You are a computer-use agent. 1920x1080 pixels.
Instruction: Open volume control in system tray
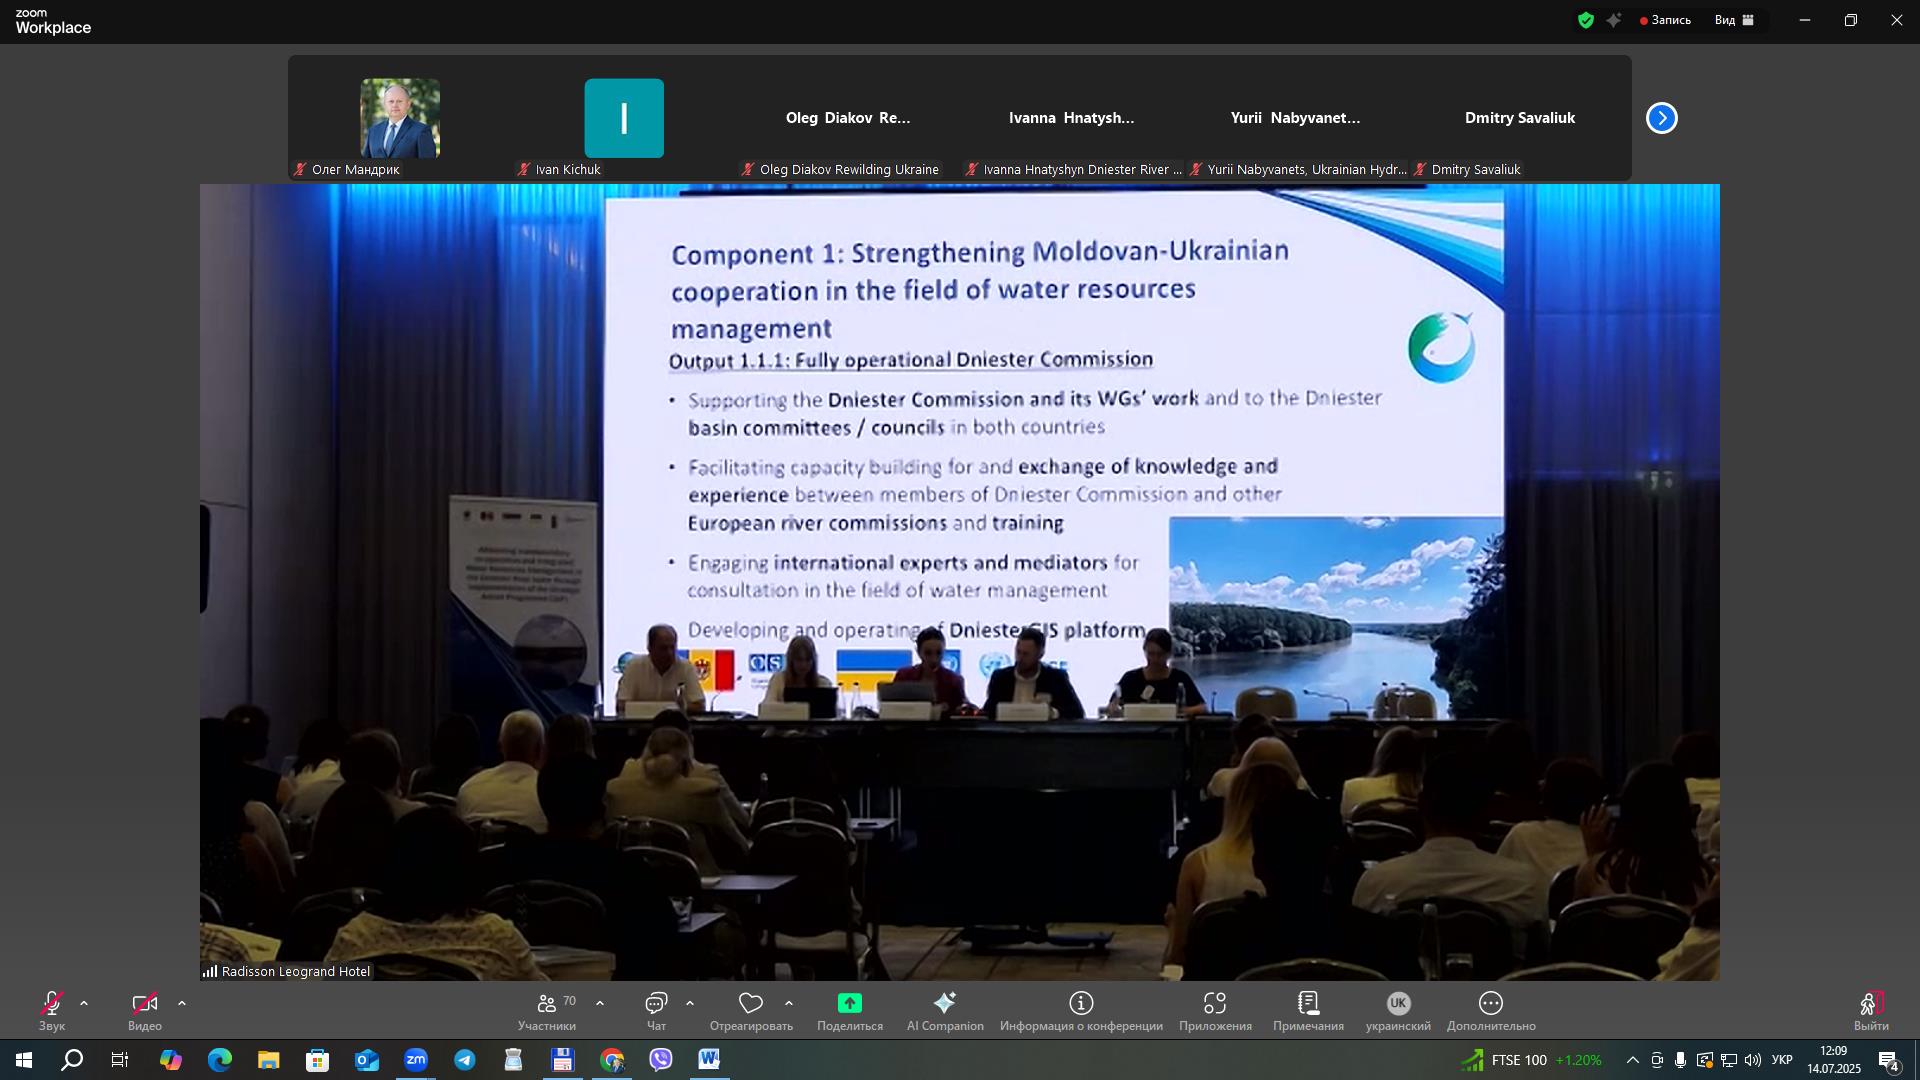pos(1752,1060)
